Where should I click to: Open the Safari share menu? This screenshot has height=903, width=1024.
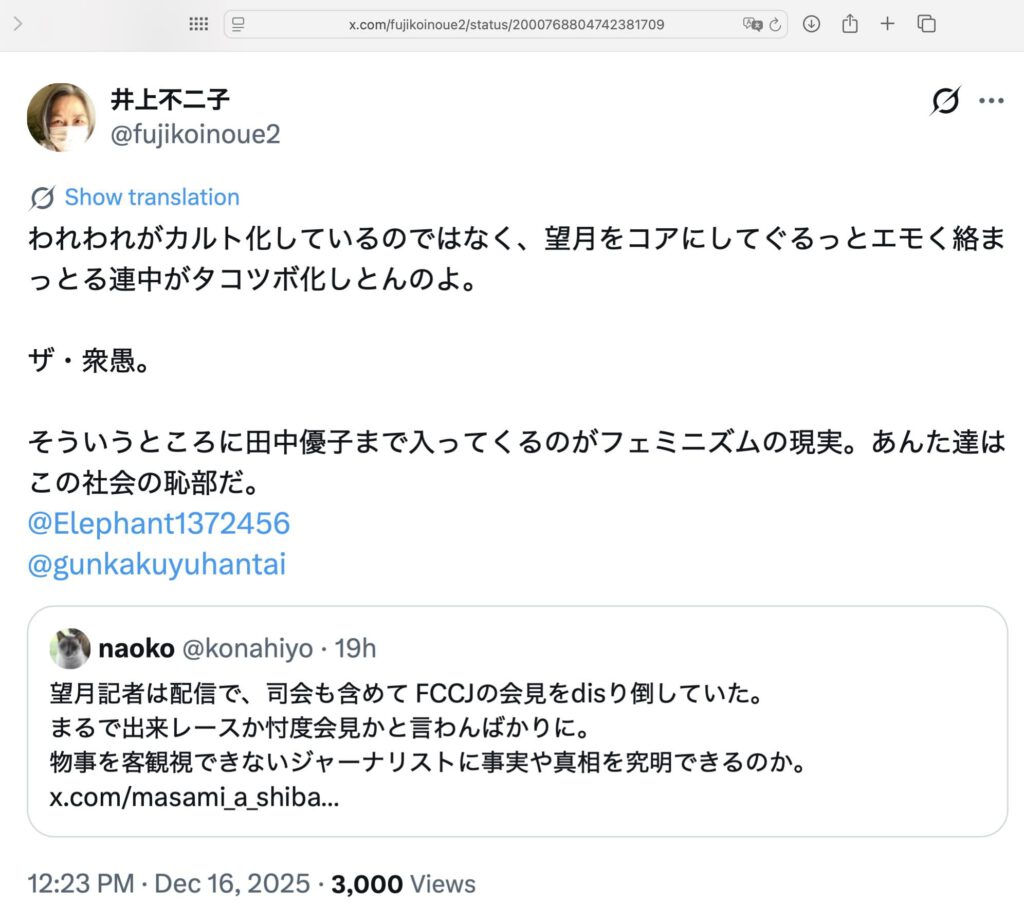[x=849, y=24]
